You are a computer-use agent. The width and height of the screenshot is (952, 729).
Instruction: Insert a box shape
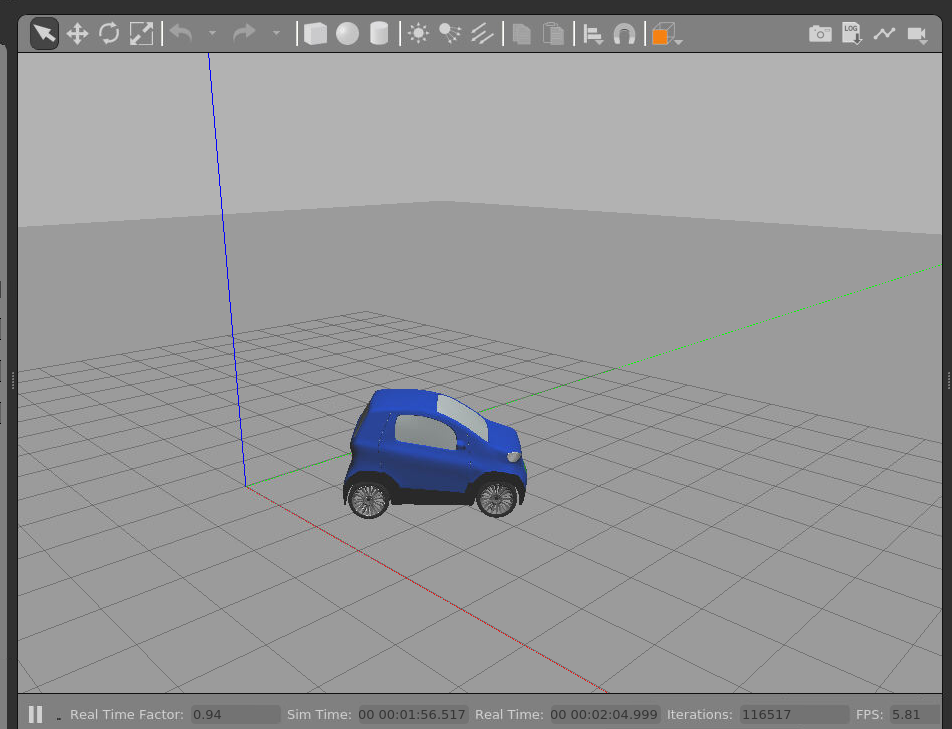coord(315,33)
